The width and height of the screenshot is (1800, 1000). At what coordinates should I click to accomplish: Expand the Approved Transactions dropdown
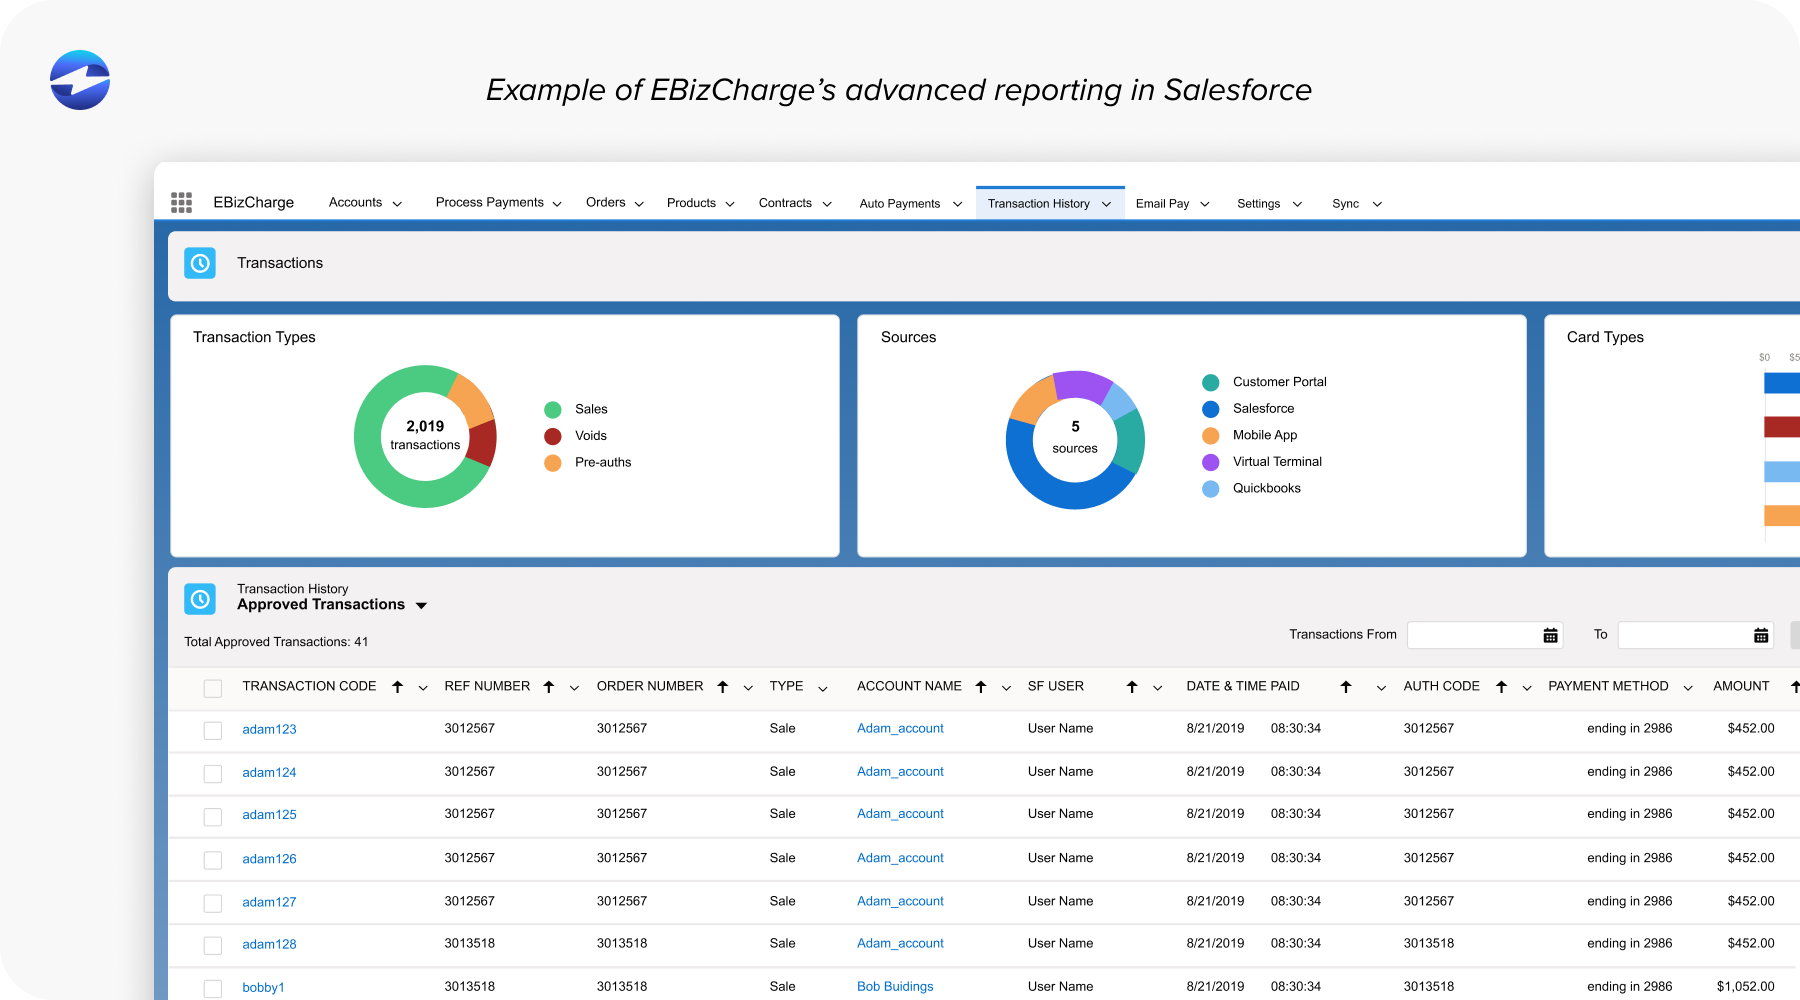tap(421, 604)
